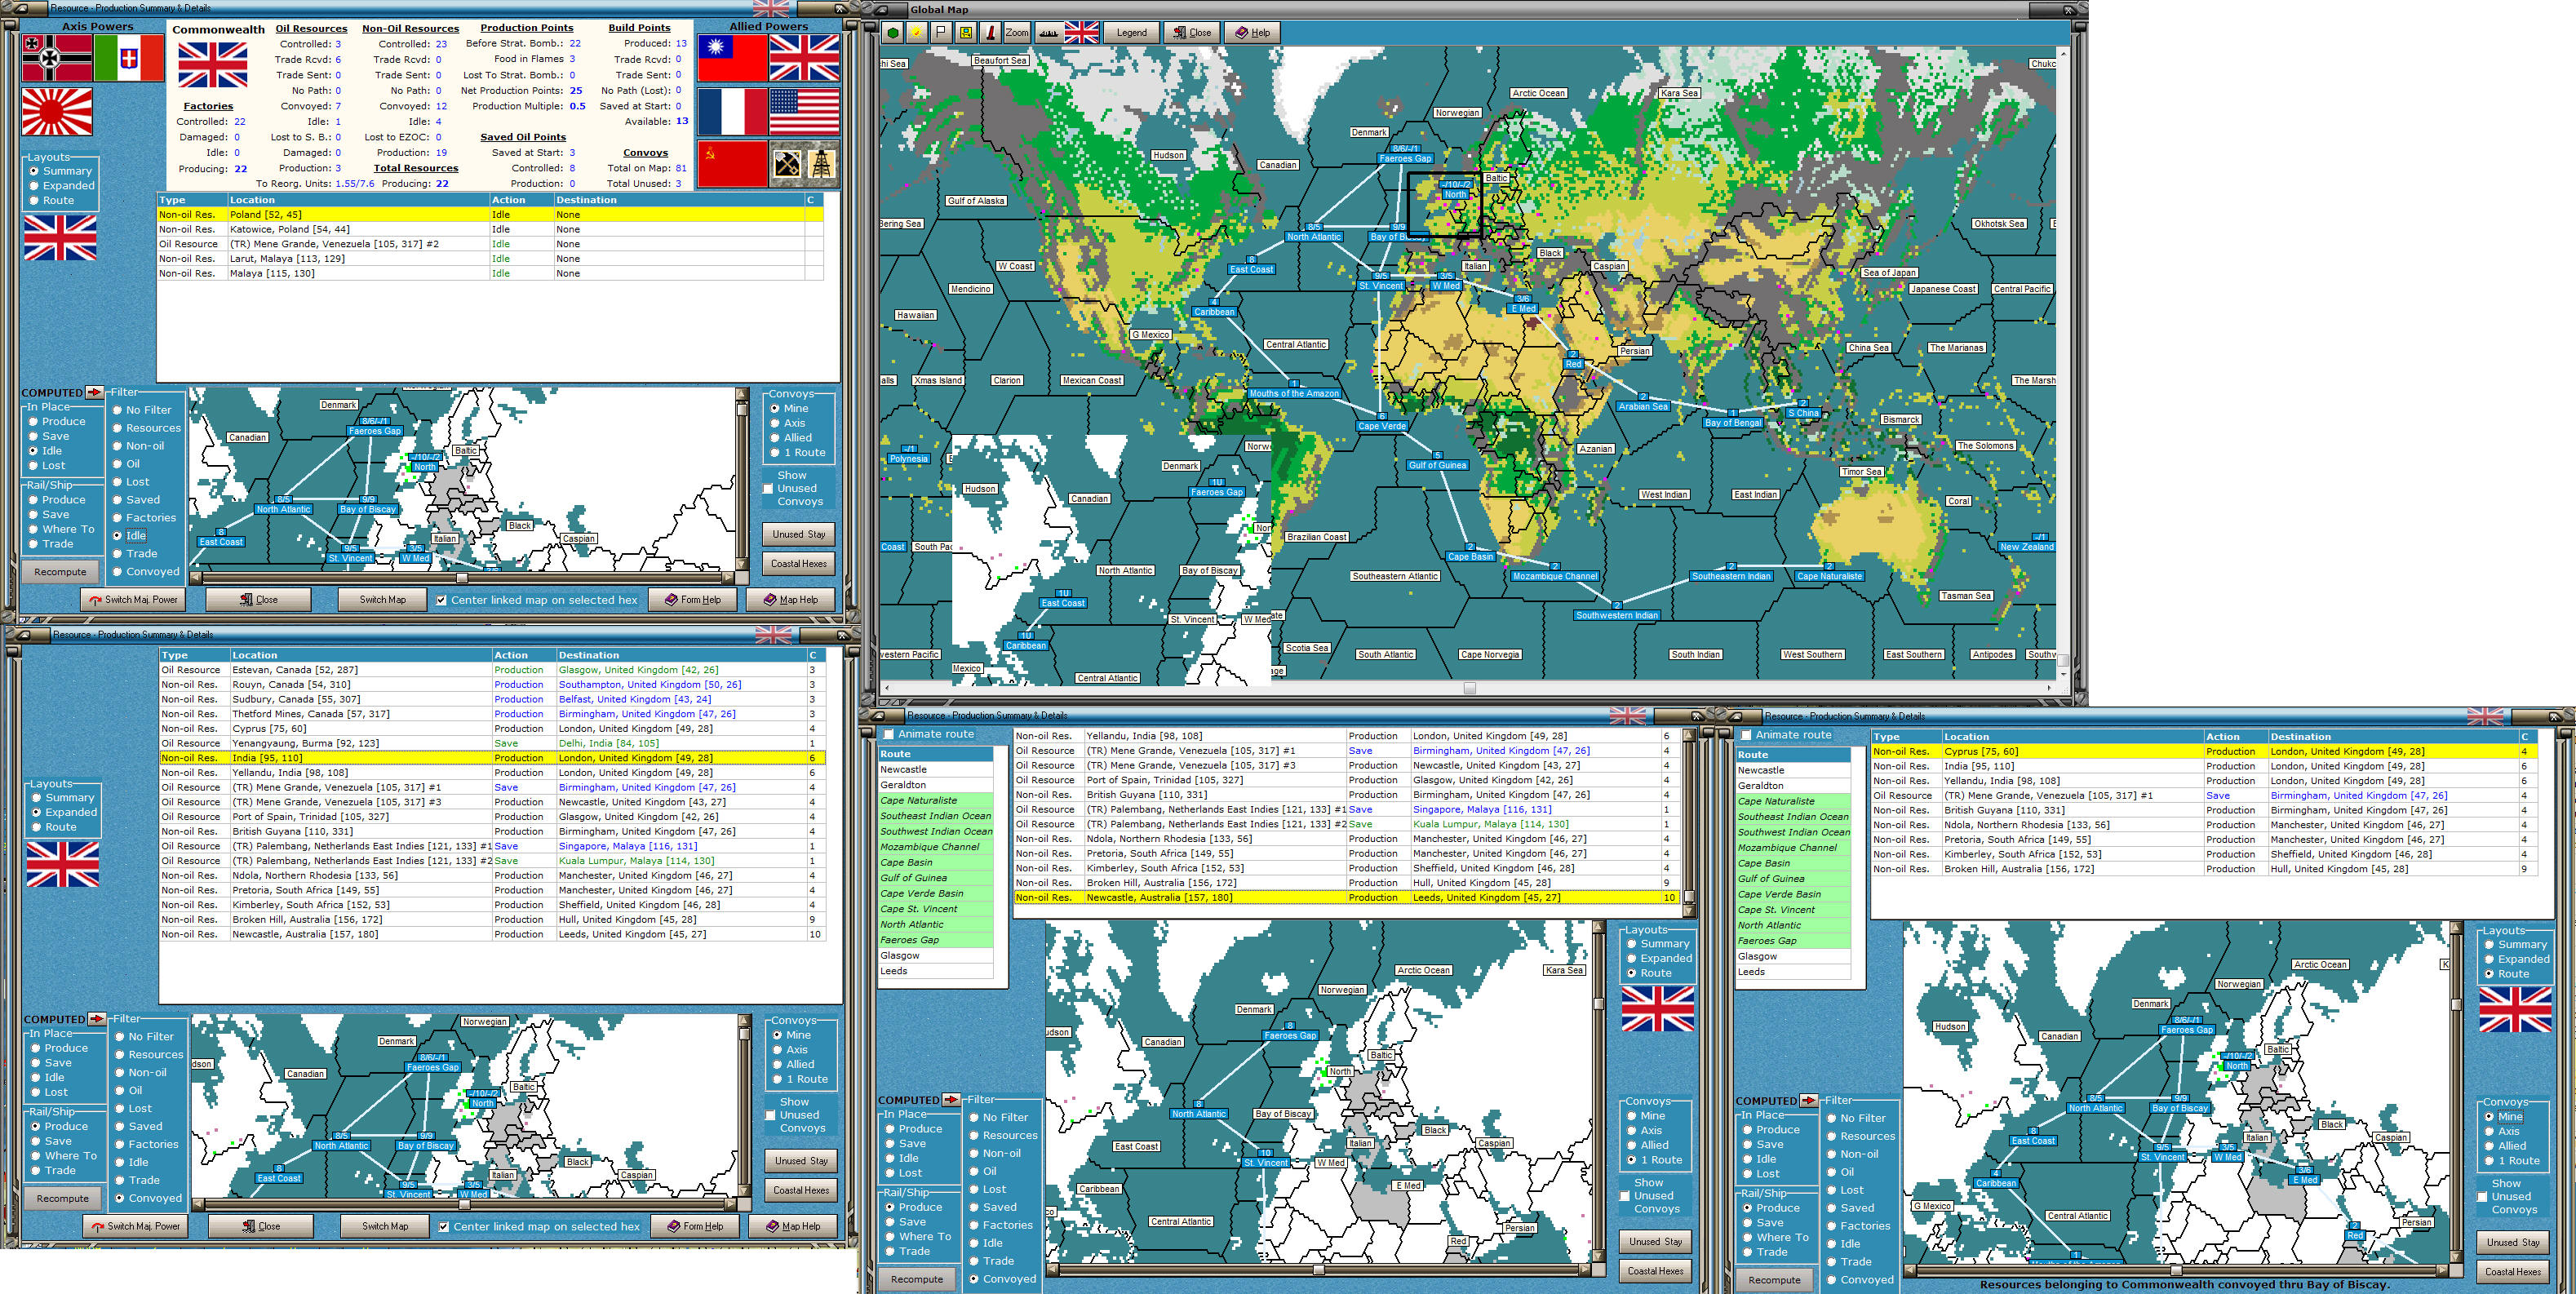Viewport: 2576px width, 1294px height.
Task: Click the Legend button on Global Map
Action: coord(1130,32)
